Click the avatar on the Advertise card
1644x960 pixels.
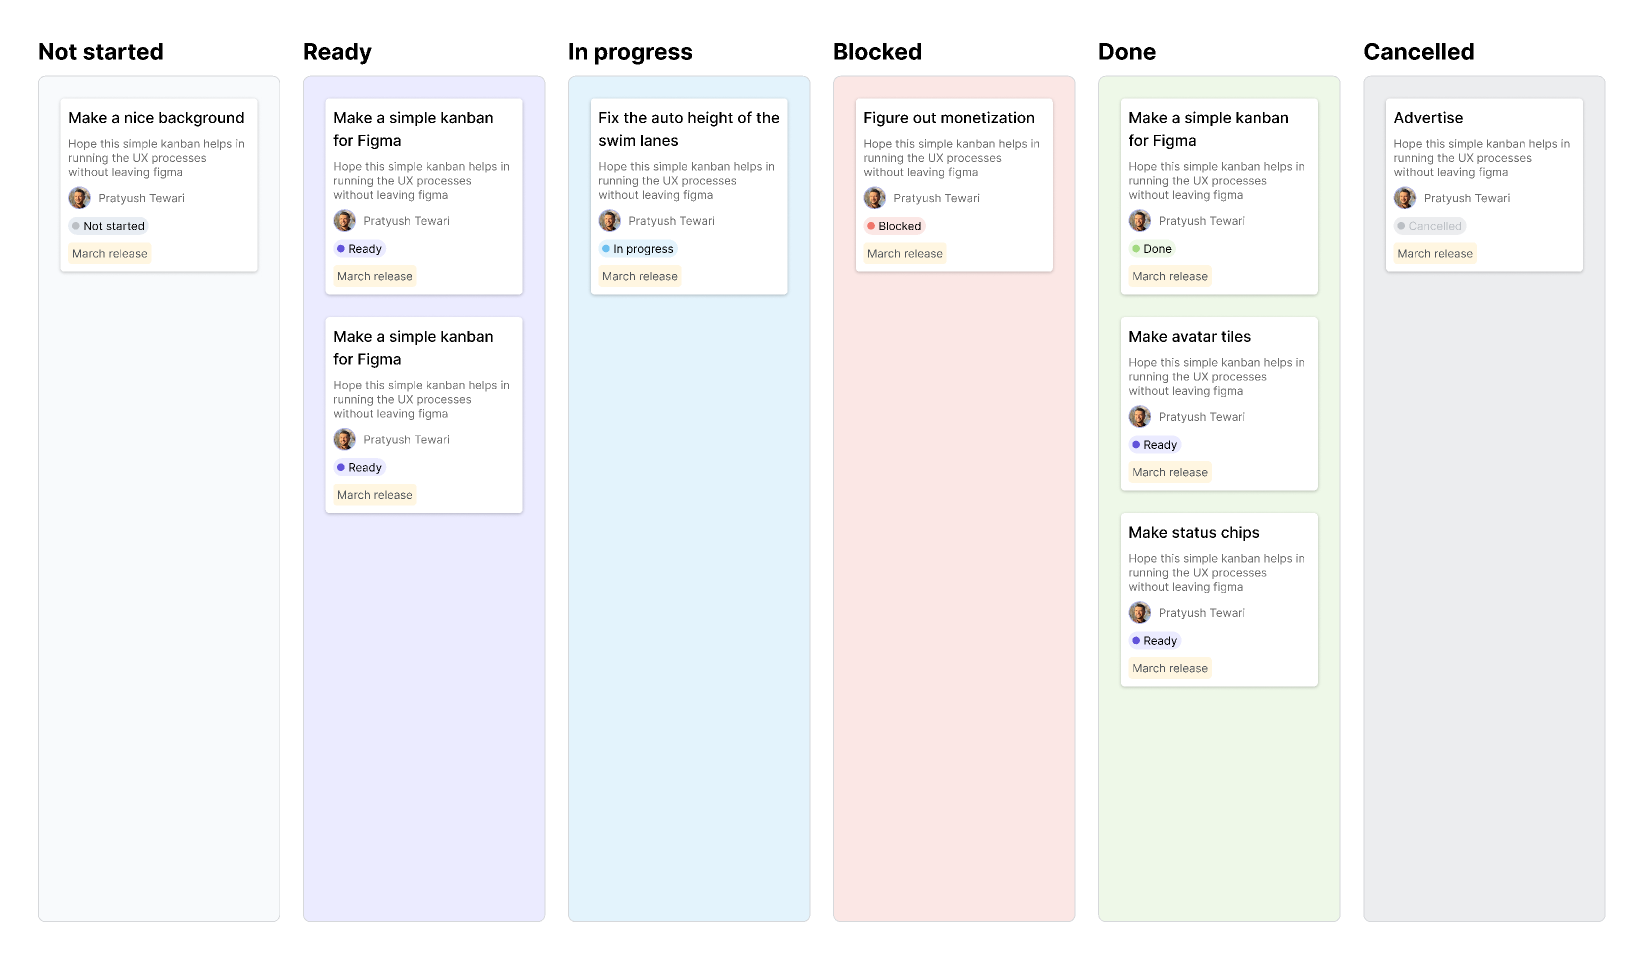[x=1404, y=198]
